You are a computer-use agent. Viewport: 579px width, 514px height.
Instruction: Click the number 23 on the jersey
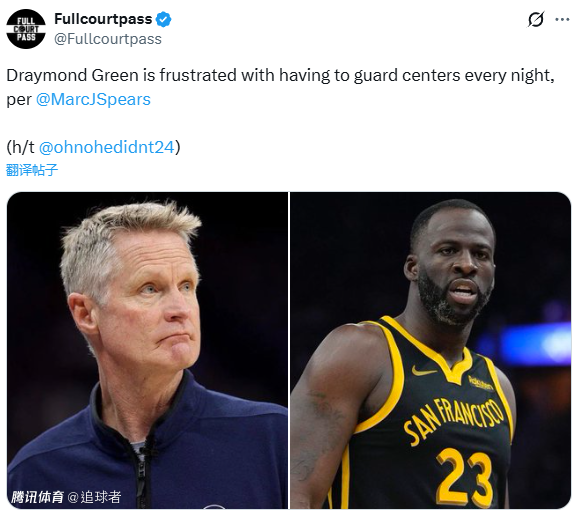[464, 477]
